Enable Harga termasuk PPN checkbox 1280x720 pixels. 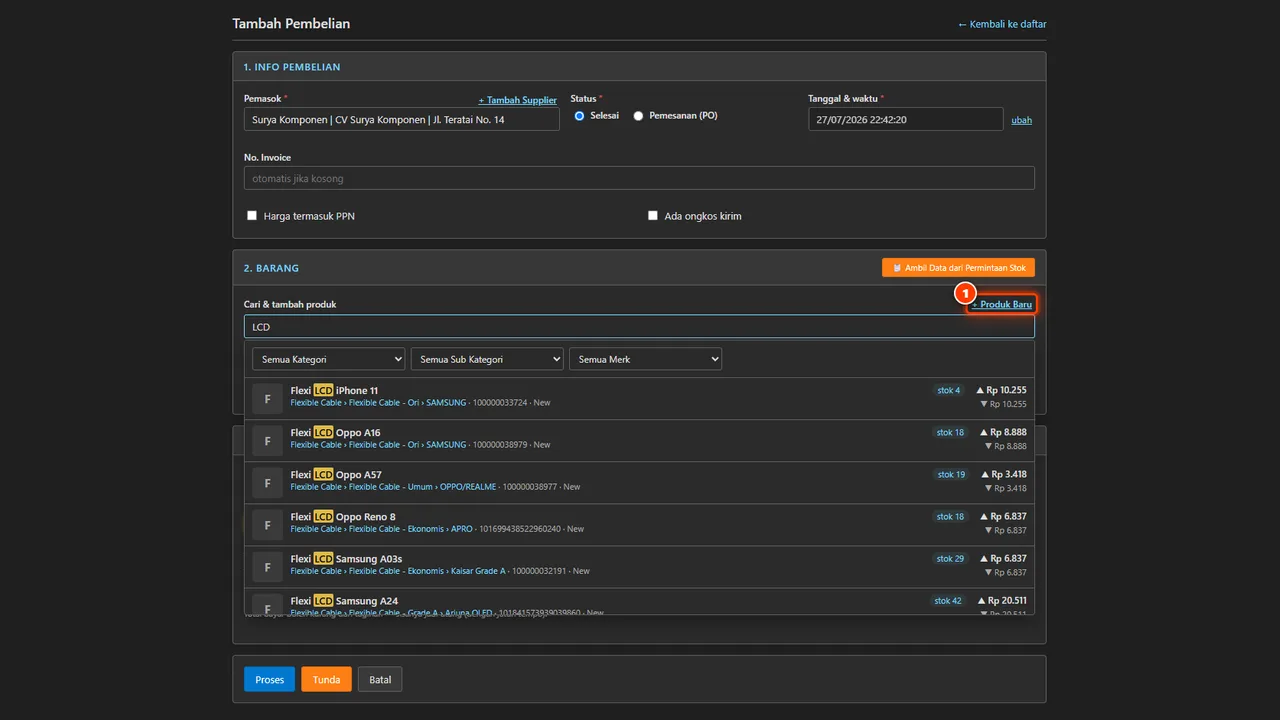252,216
